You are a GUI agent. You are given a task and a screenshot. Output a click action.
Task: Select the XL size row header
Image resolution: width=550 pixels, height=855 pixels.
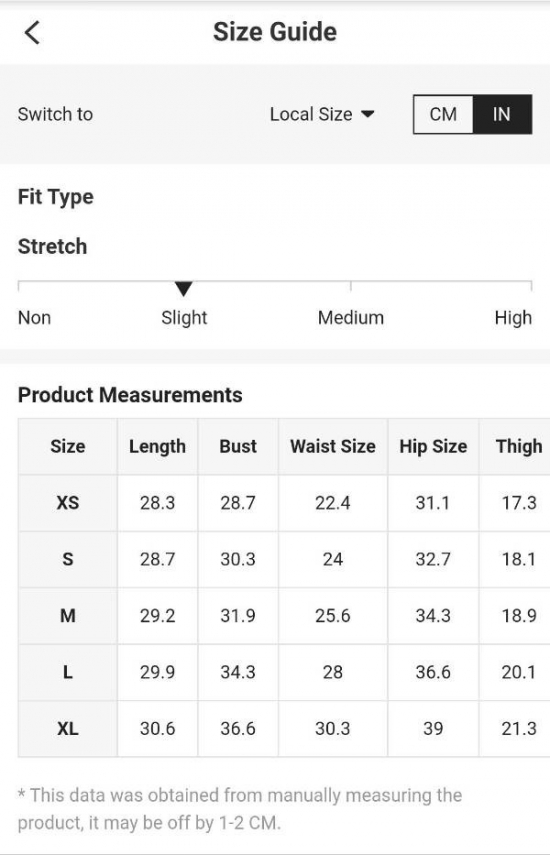(68, 728)
